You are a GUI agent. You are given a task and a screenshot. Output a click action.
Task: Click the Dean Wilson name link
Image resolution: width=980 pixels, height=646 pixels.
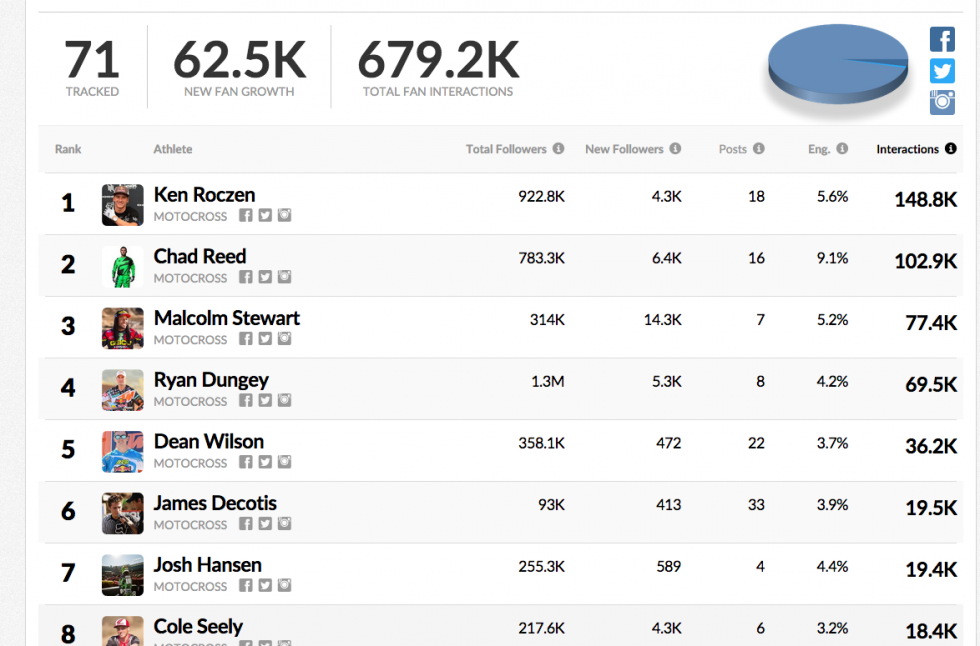pos(209,441)
